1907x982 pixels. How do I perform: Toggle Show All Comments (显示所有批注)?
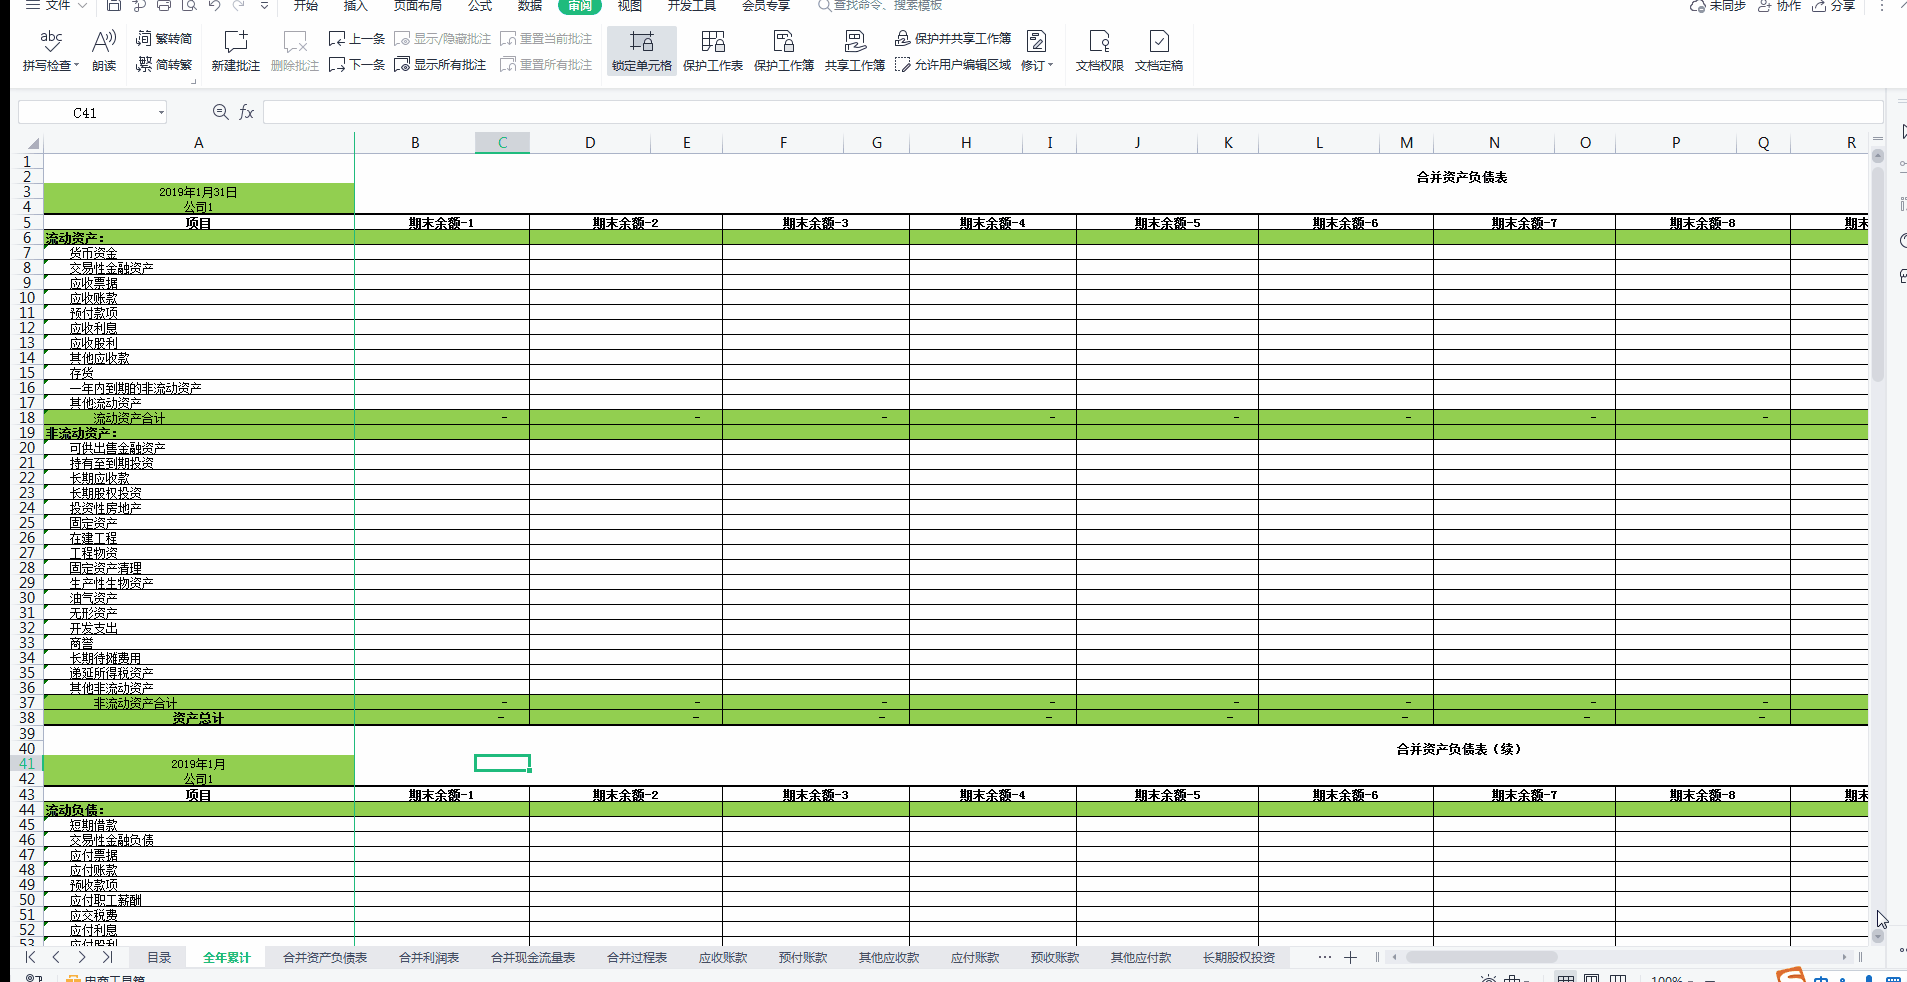[x=440, y=65]
